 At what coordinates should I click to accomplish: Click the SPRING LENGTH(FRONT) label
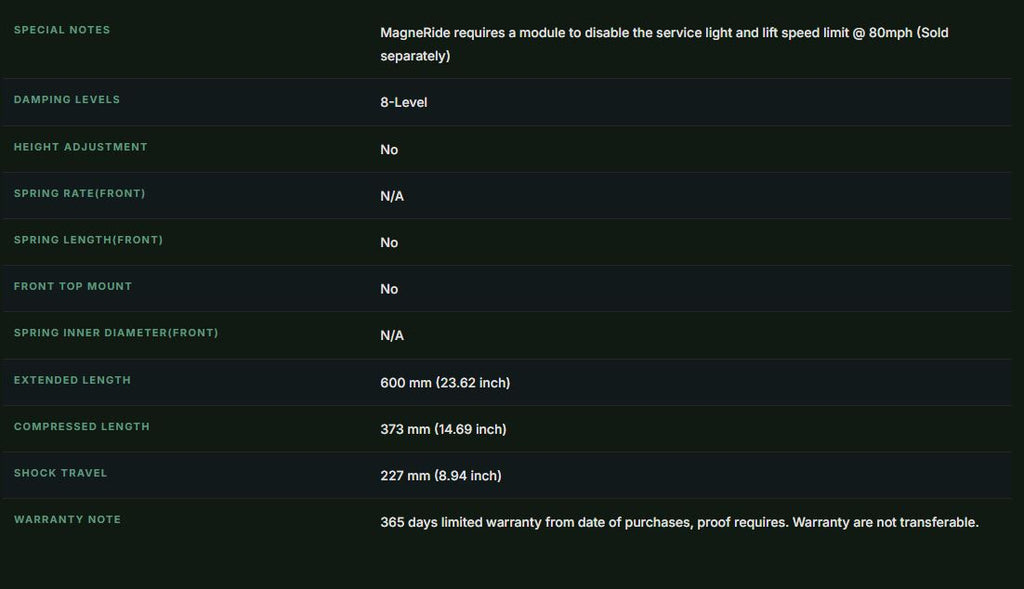[88, 240]
